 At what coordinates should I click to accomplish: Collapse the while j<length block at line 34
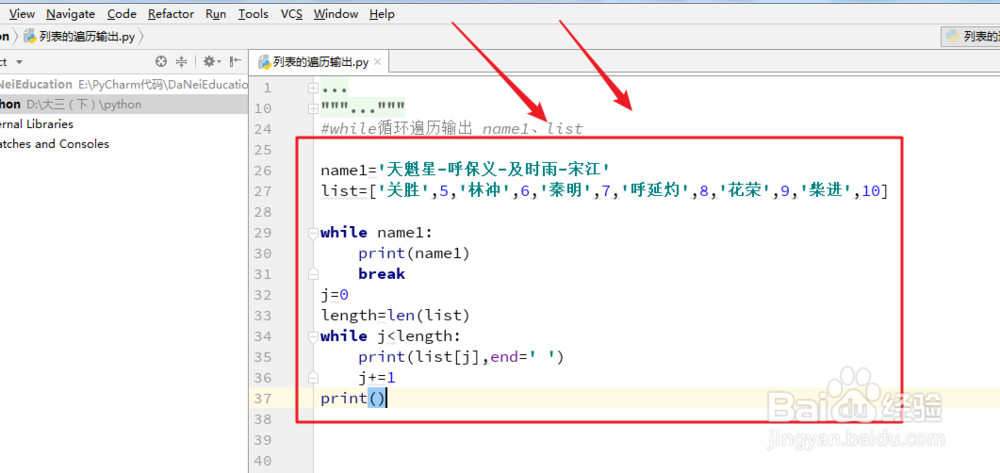pos(313,337)
